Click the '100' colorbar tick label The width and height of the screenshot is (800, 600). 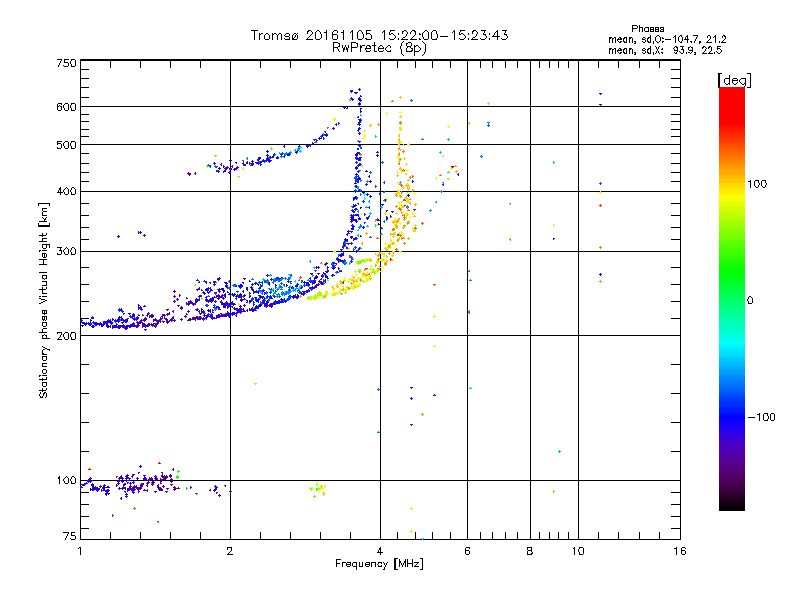click(757, 184)
